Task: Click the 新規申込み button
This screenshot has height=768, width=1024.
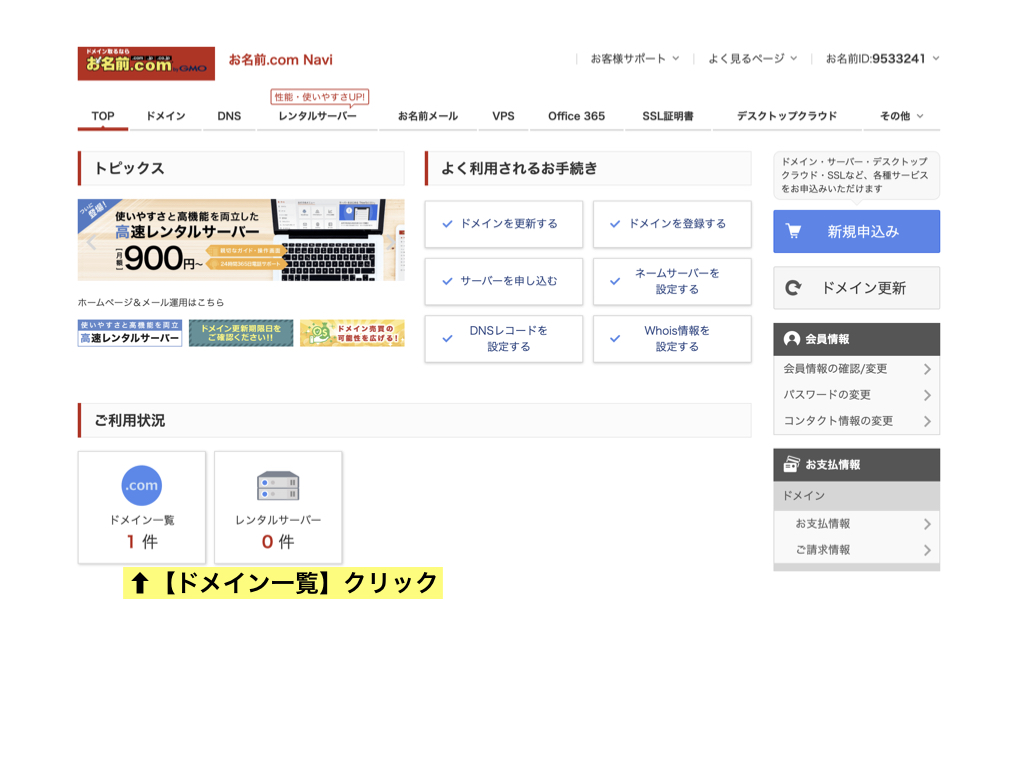Action: (856, 231)
